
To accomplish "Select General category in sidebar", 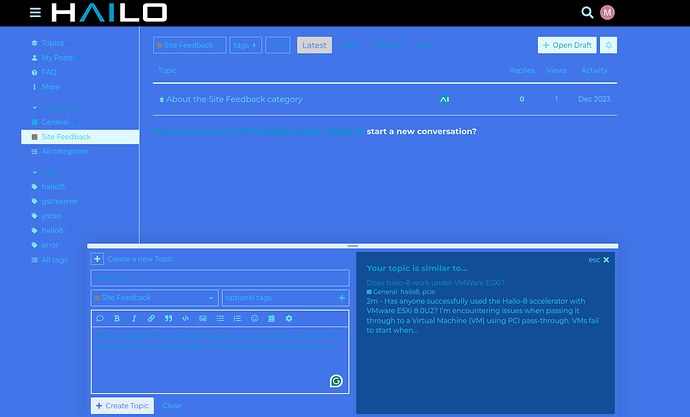I will click(x=55, y=122).
